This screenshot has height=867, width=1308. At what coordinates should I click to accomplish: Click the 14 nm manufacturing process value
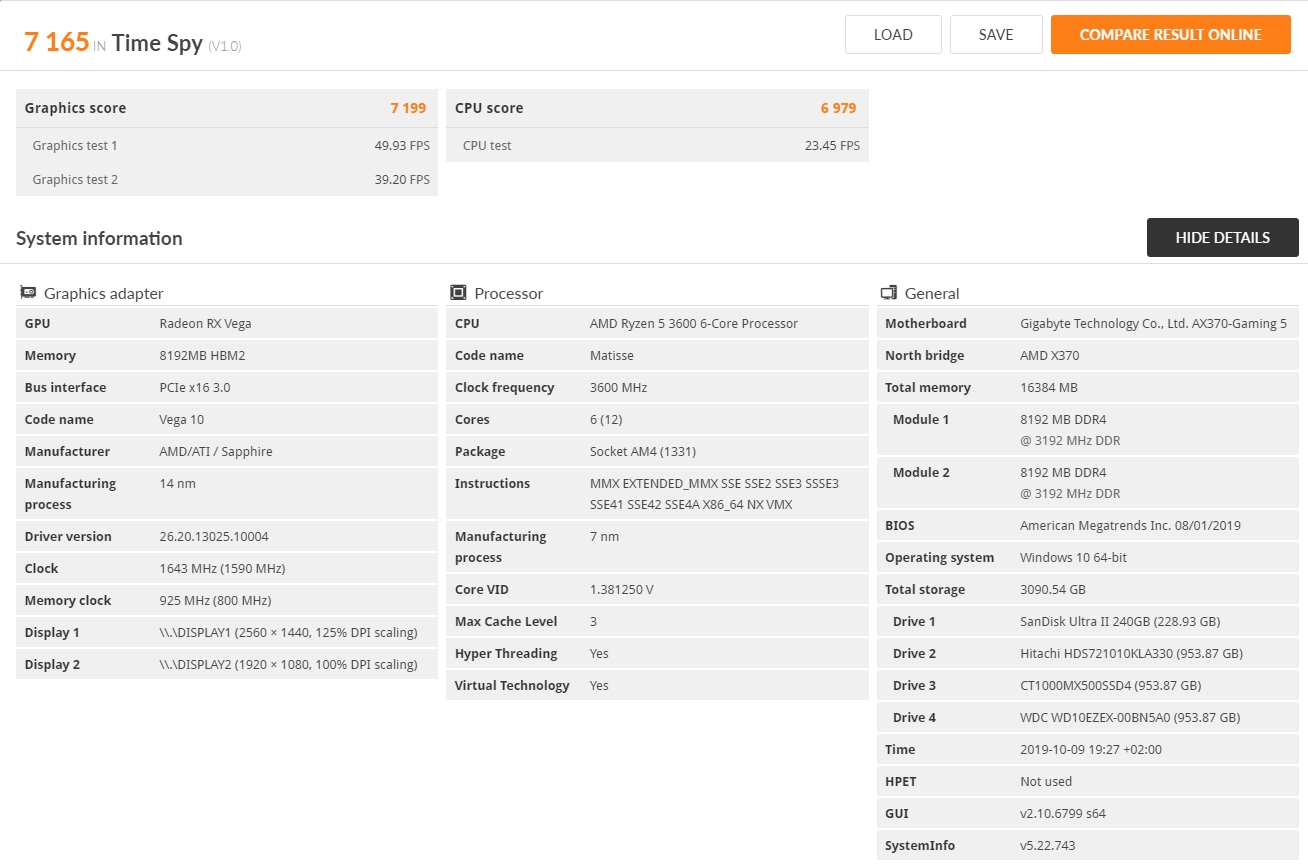coord(178,483)
